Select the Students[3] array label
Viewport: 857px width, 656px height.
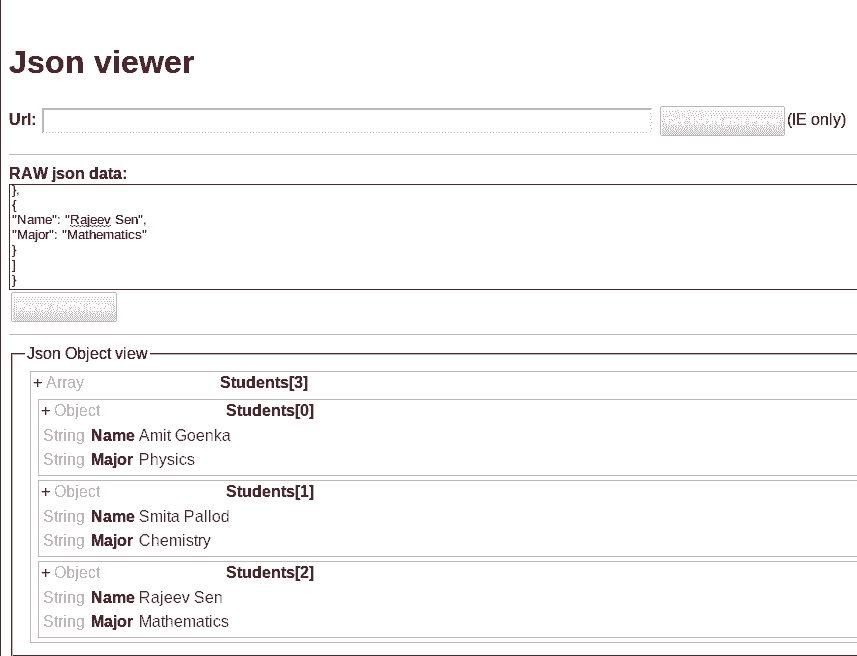pos(264,383)
